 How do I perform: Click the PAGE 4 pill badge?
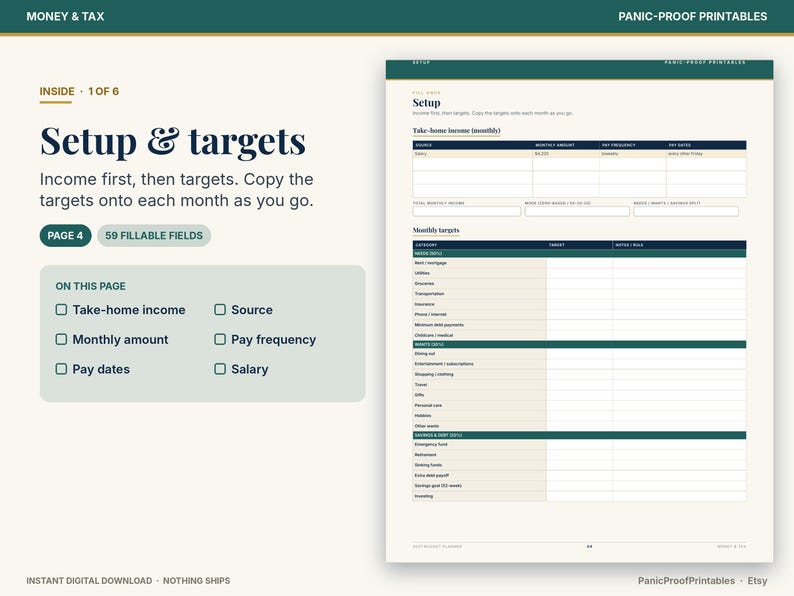[x=65, y=235]
